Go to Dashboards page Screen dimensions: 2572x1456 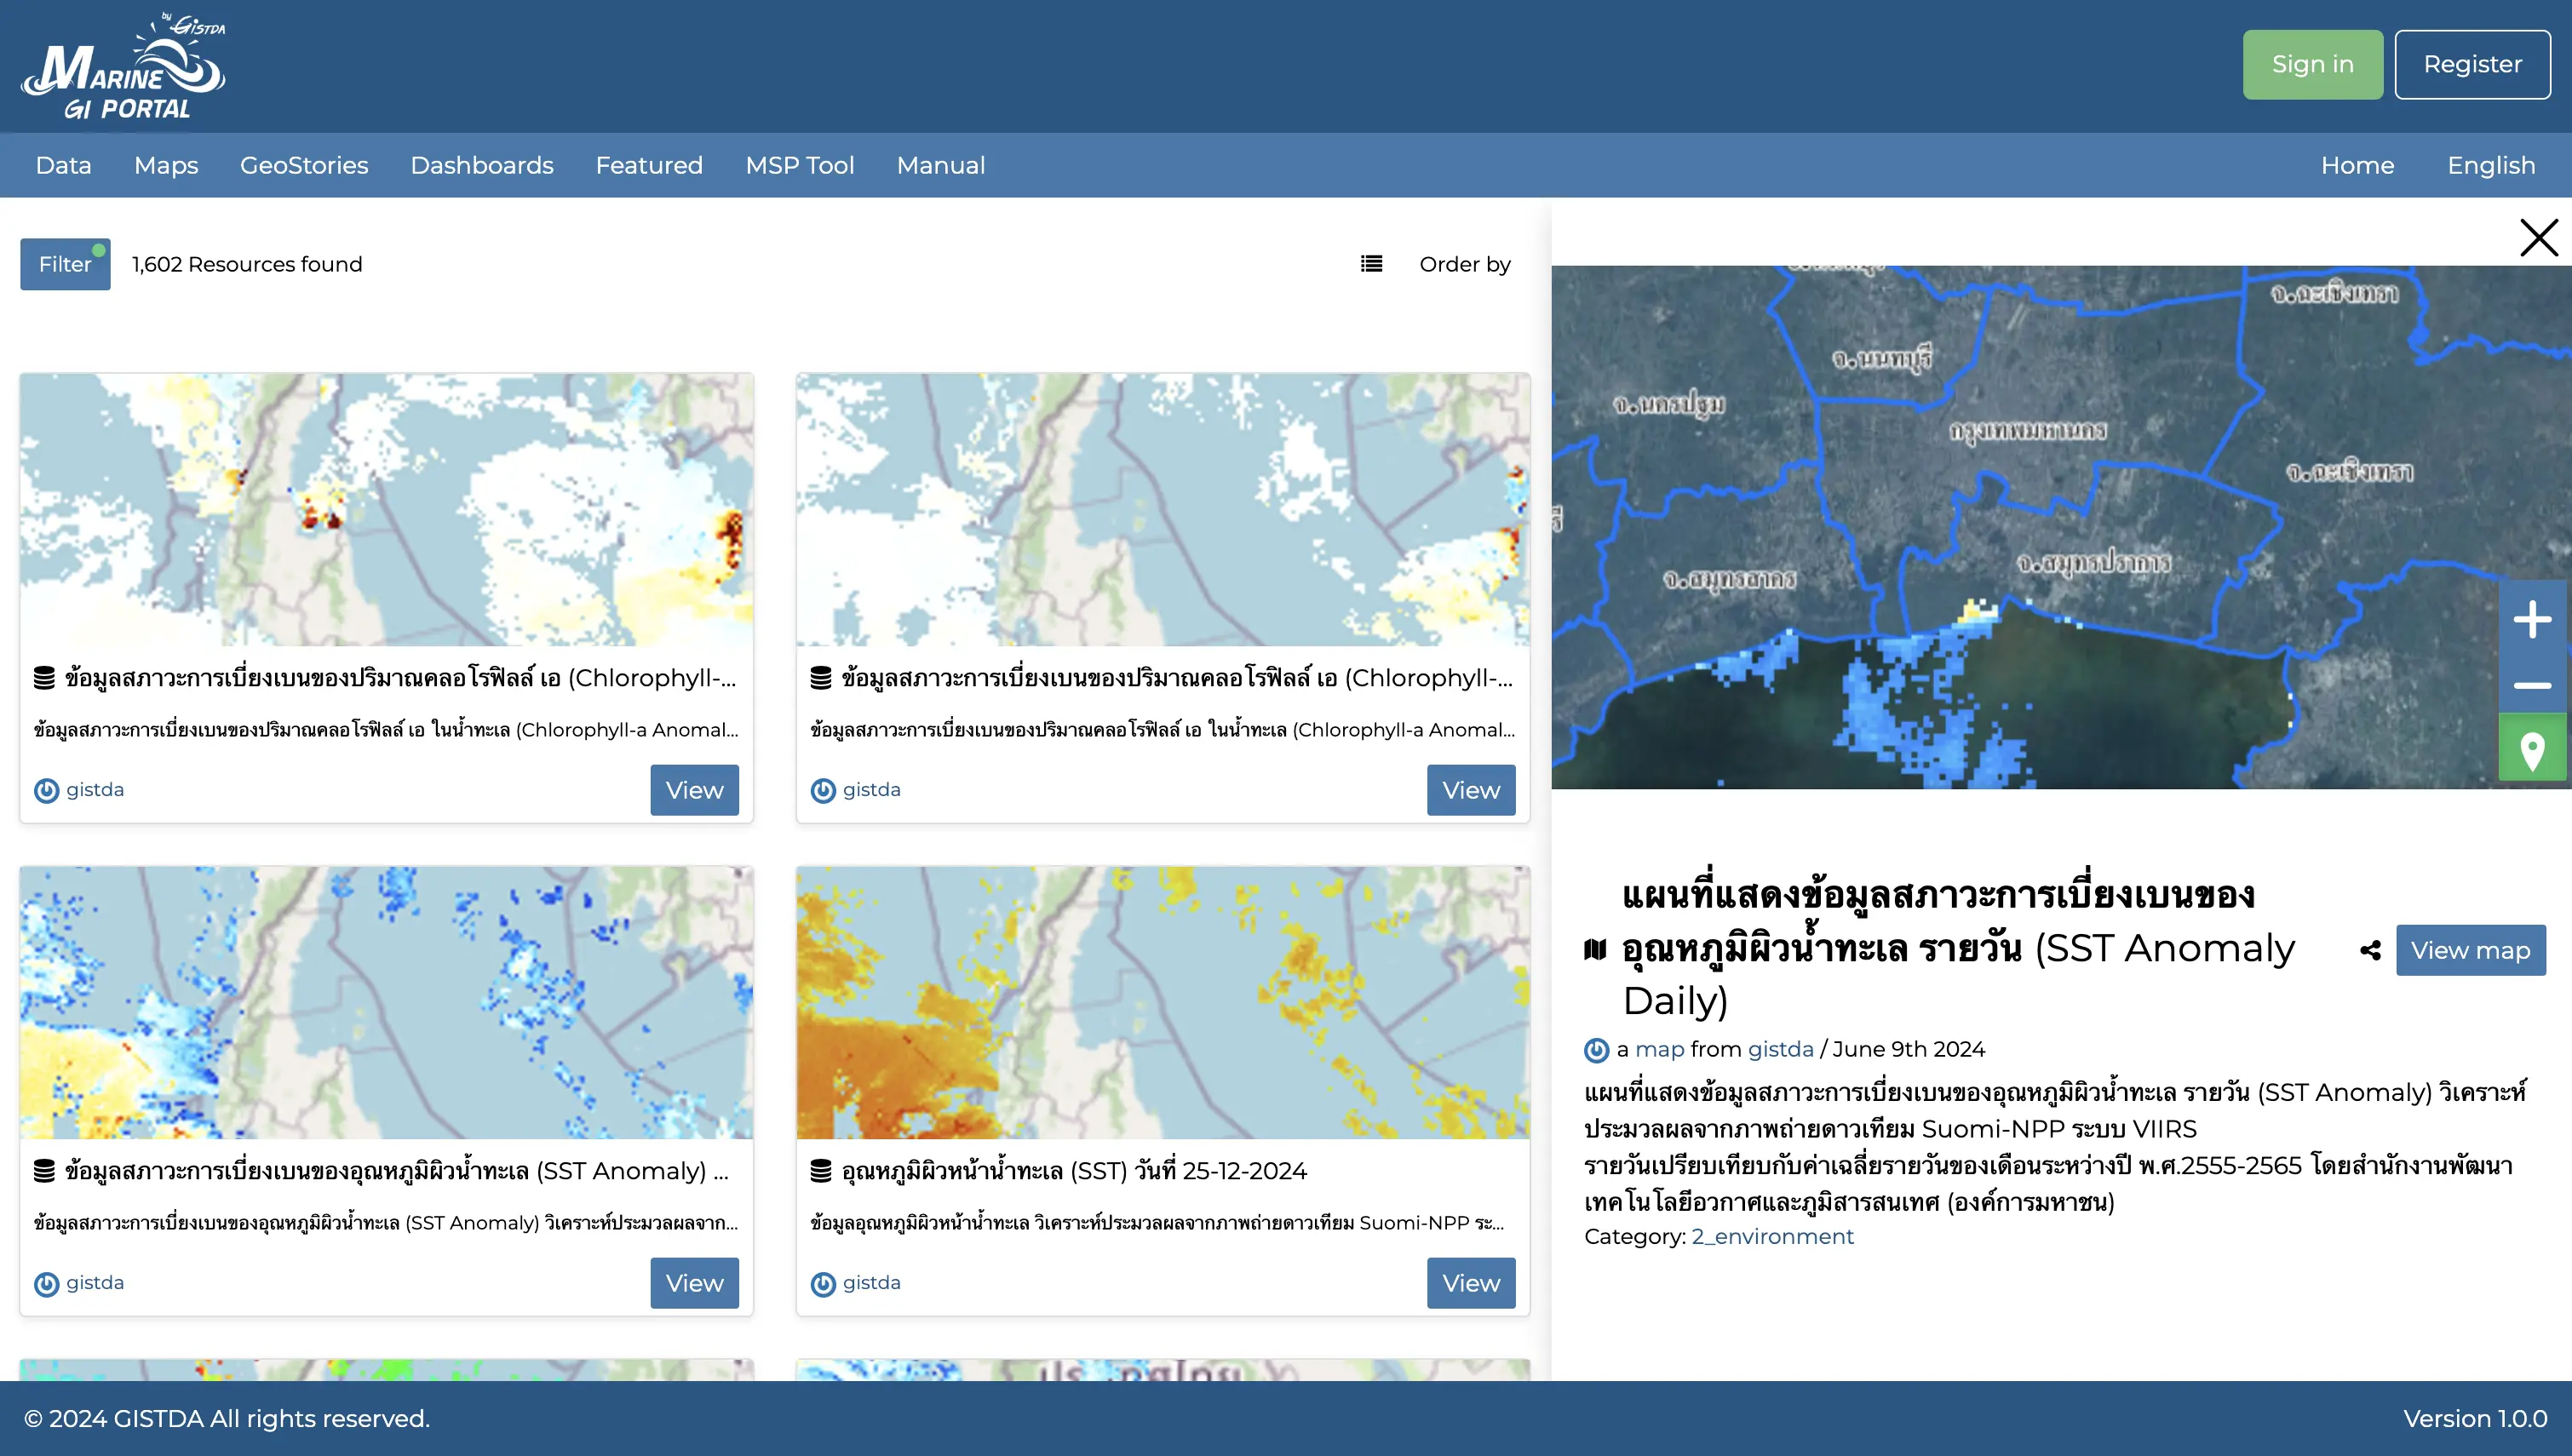click(482, 165)
